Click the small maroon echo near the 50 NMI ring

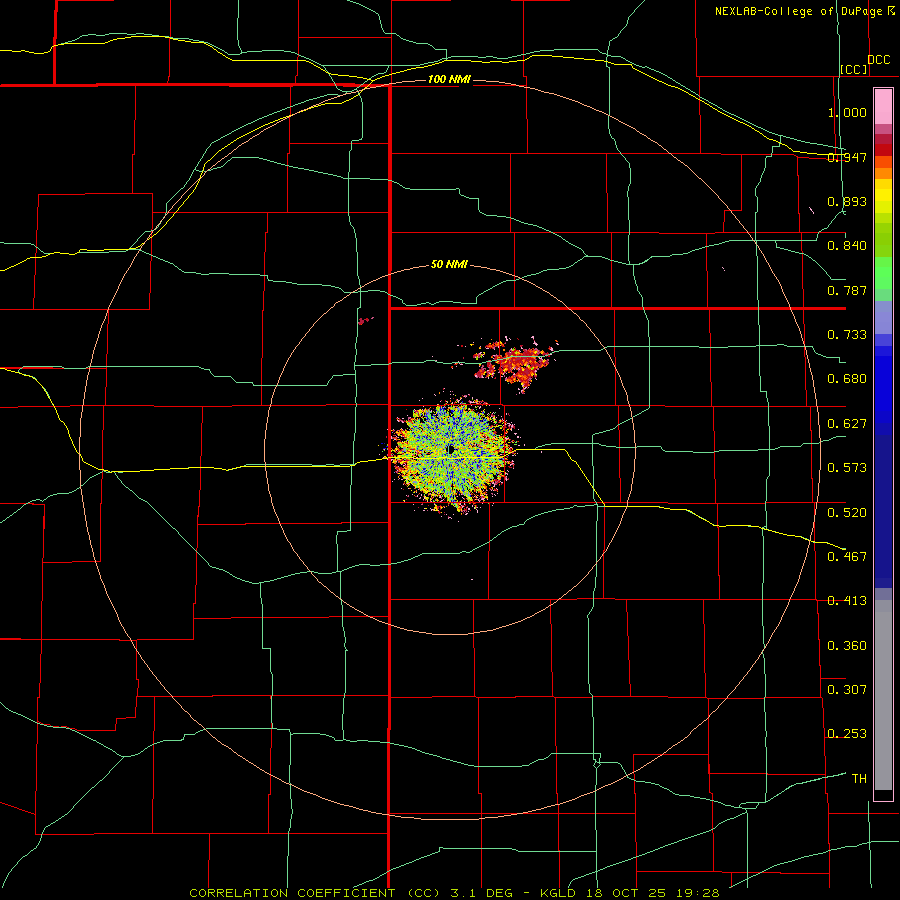pos(365,320)
